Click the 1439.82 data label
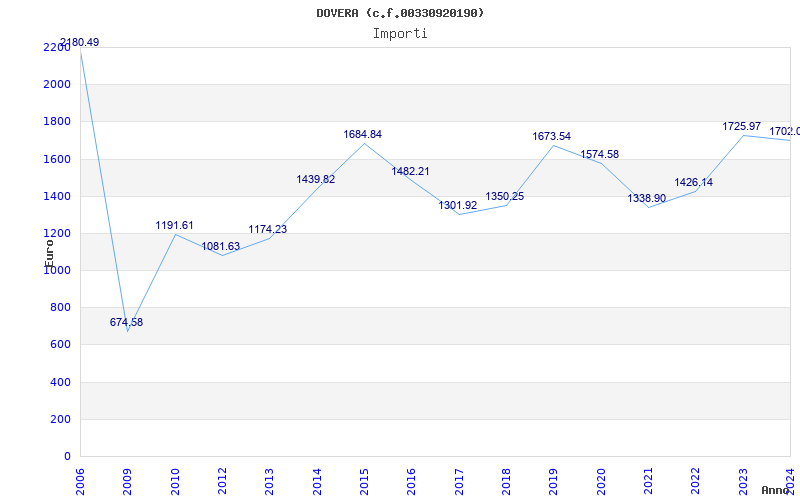The width and height of the screenshot is (800, 500). [x=316, y=180]
